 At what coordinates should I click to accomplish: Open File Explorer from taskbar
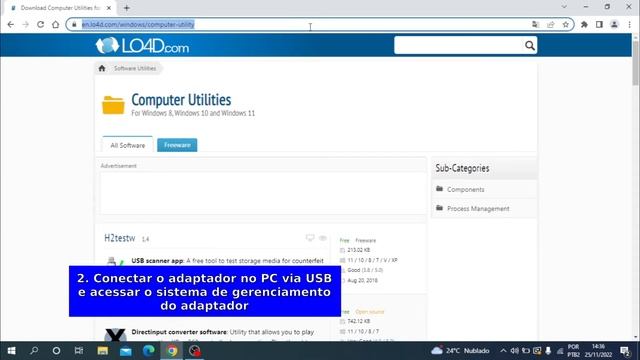(x=102, y=351)
